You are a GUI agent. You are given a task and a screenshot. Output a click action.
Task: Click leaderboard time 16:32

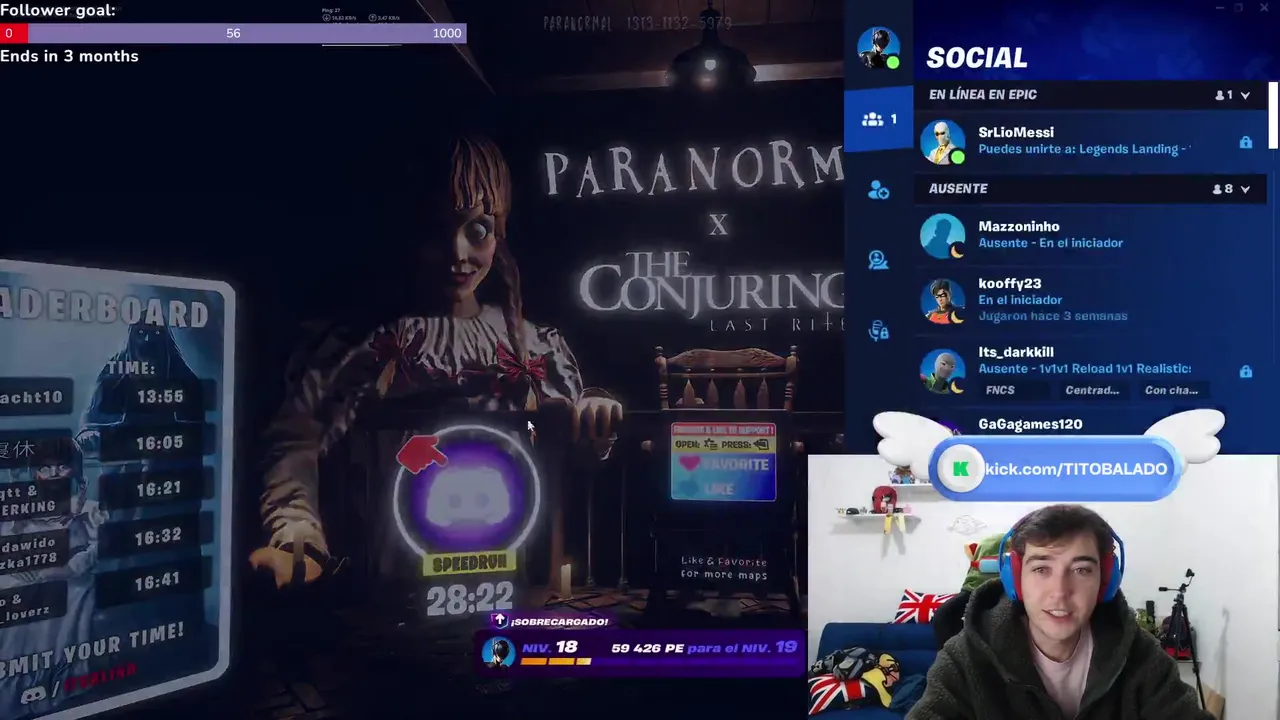[x=158, y=537]
